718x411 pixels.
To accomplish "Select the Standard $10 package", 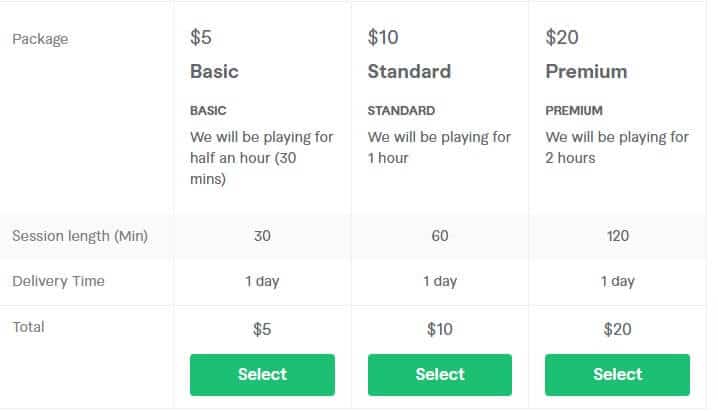I will tap(440, 374).
